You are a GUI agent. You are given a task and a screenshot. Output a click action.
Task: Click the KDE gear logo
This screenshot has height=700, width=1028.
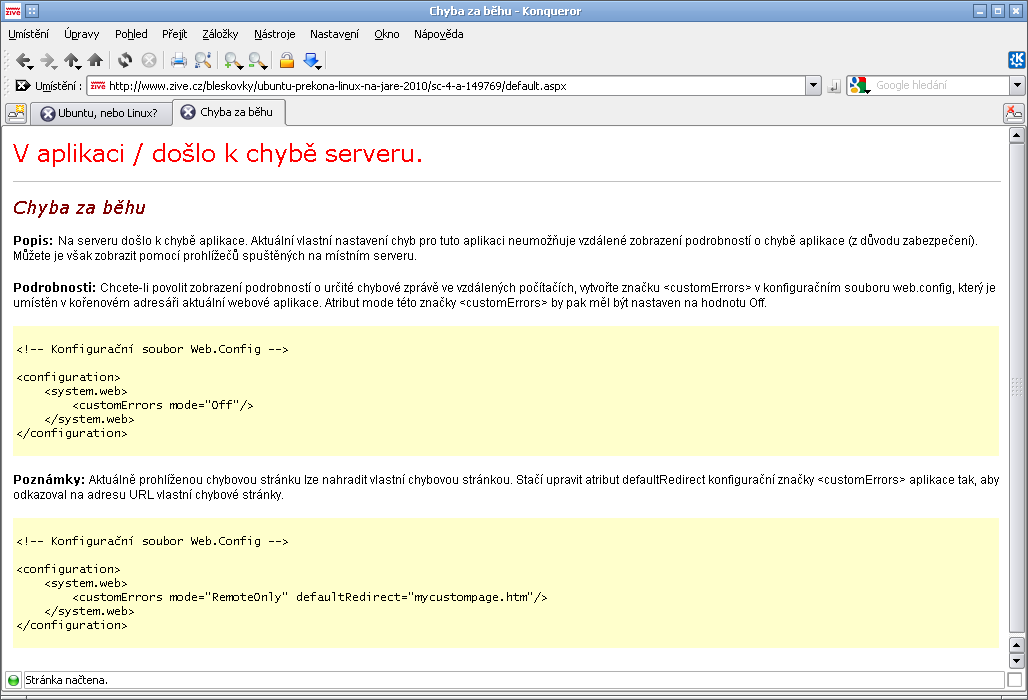1017,60
